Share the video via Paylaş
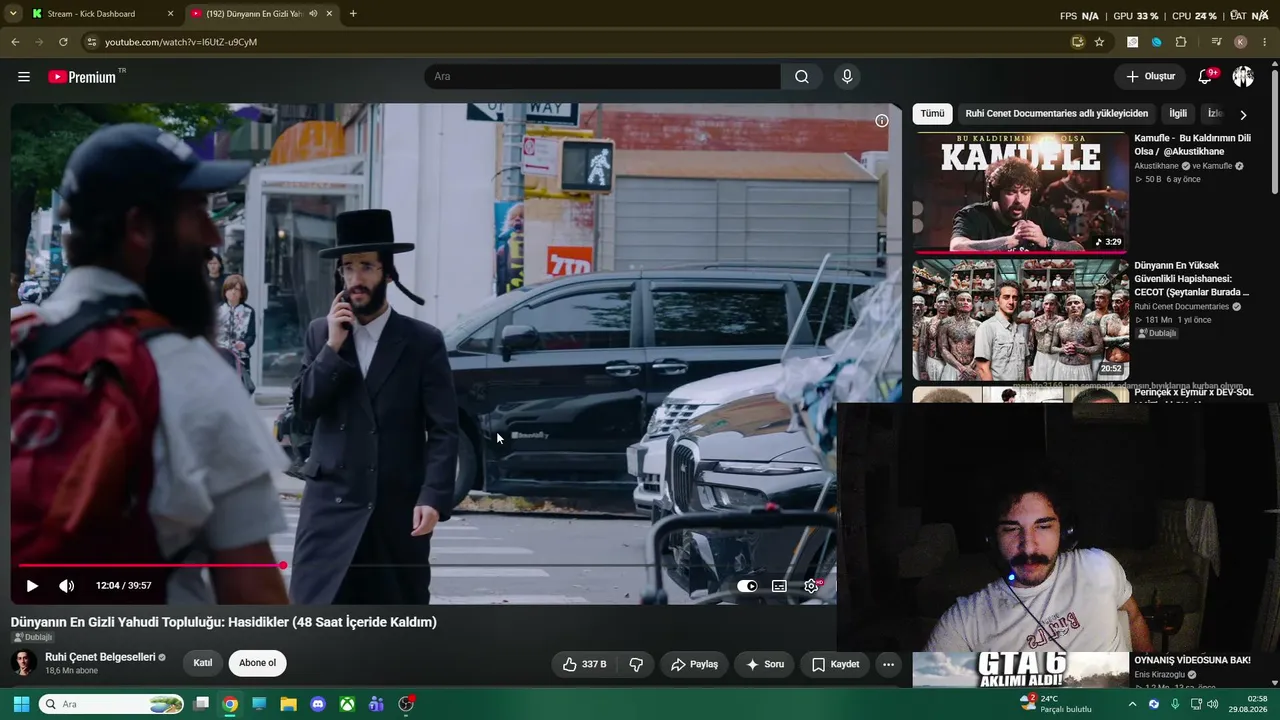Screen dimensions: 1280x720 (694, 664)
